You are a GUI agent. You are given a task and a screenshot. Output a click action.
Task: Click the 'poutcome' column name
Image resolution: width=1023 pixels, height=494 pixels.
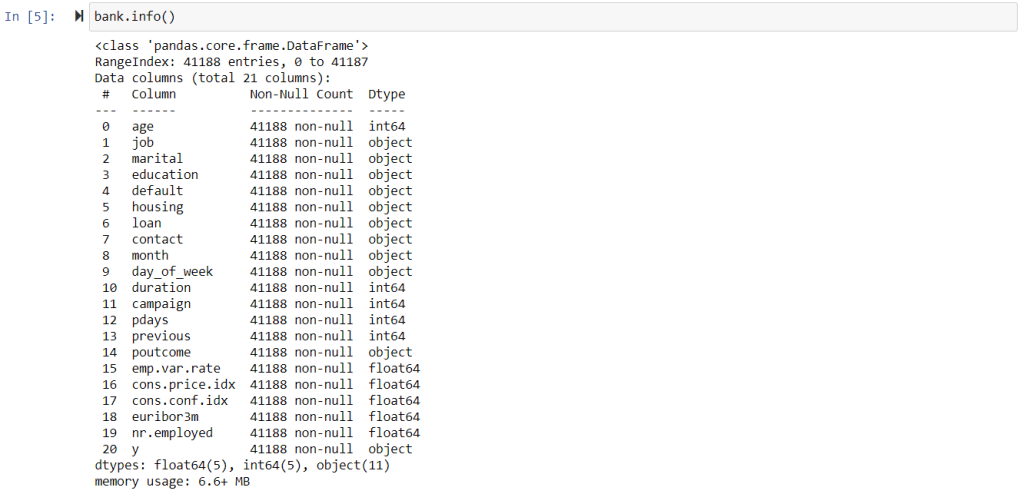[161, 352]
